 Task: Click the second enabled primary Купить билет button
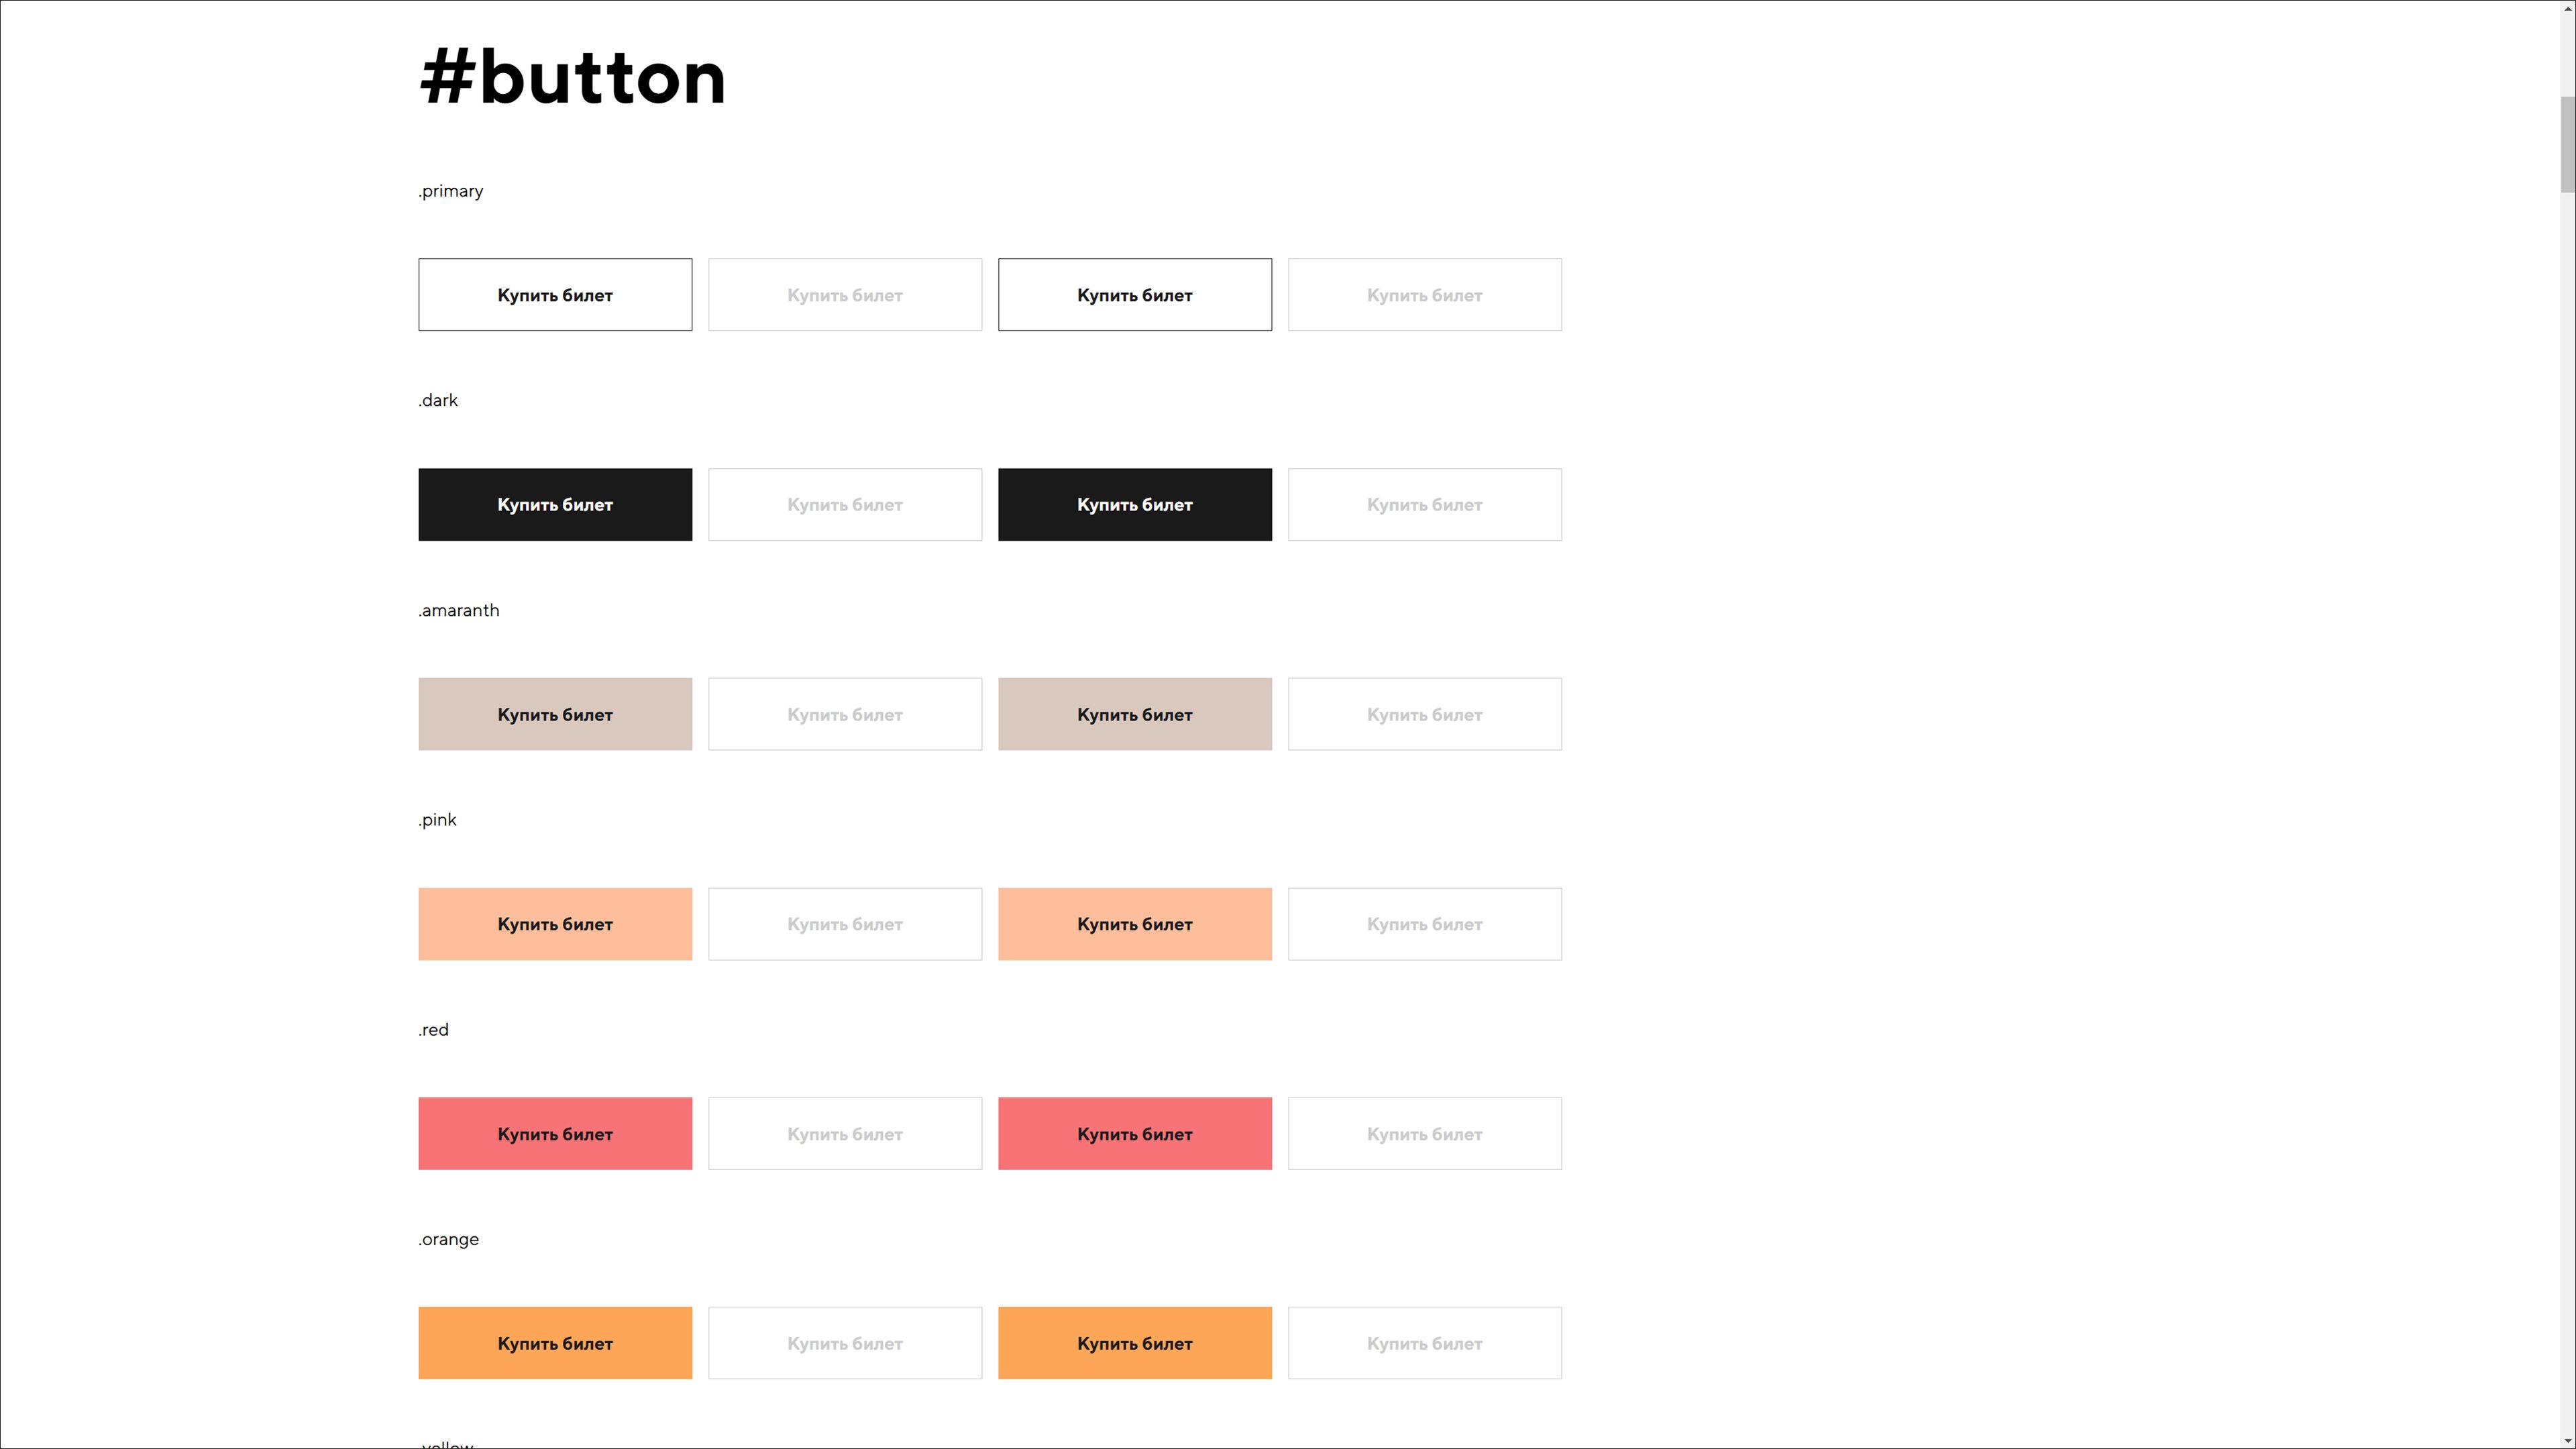pos(1134,295)
